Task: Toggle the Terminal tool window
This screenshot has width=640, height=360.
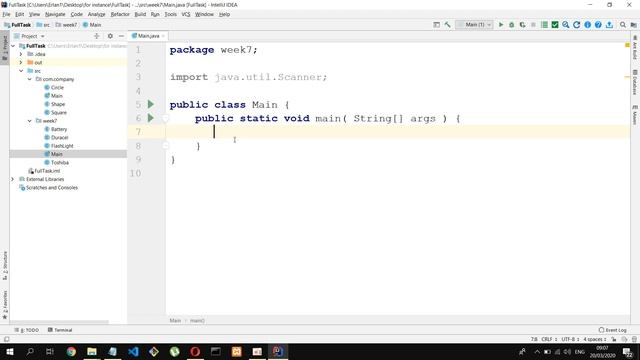Action: coord(60,330)
